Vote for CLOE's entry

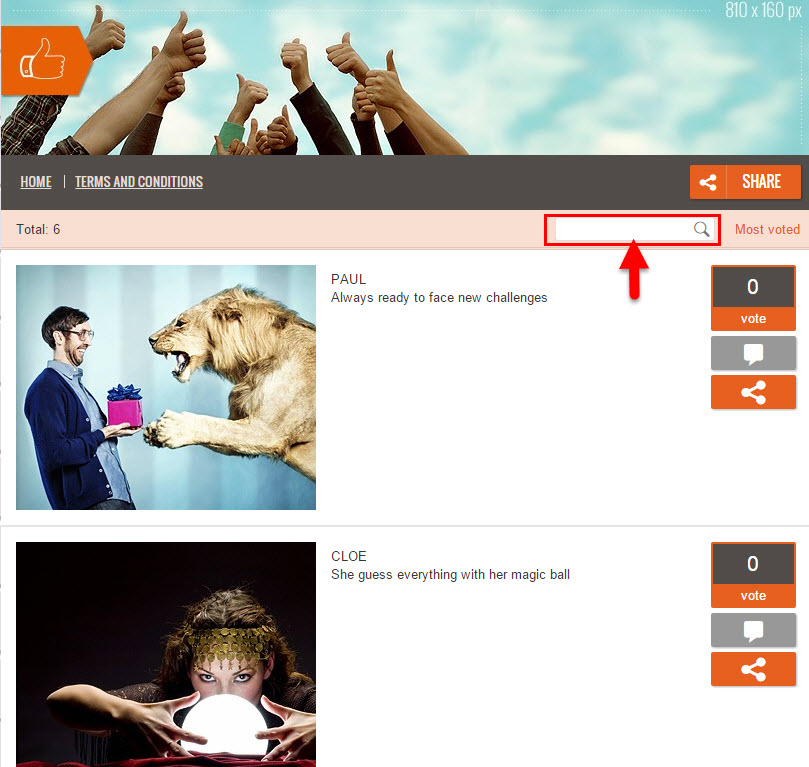pos(753,596)
